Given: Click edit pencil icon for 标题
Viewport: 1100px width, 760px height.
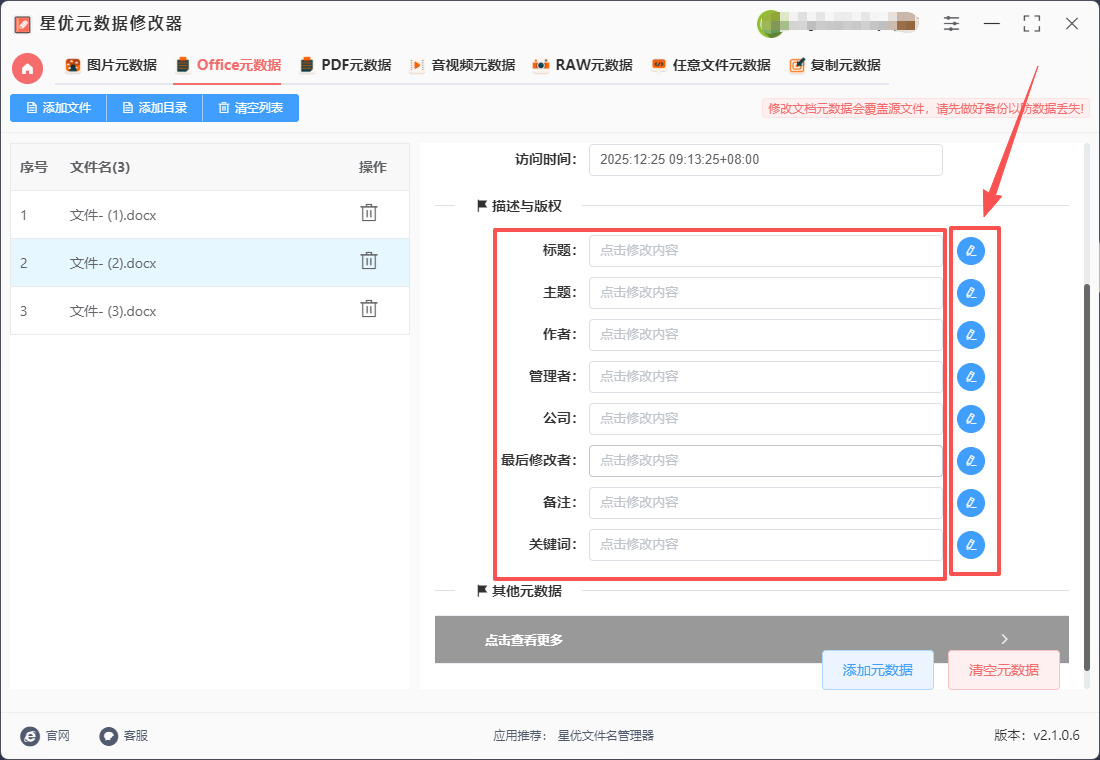Looking at the screenshot, I should click(x=971, y=251).
